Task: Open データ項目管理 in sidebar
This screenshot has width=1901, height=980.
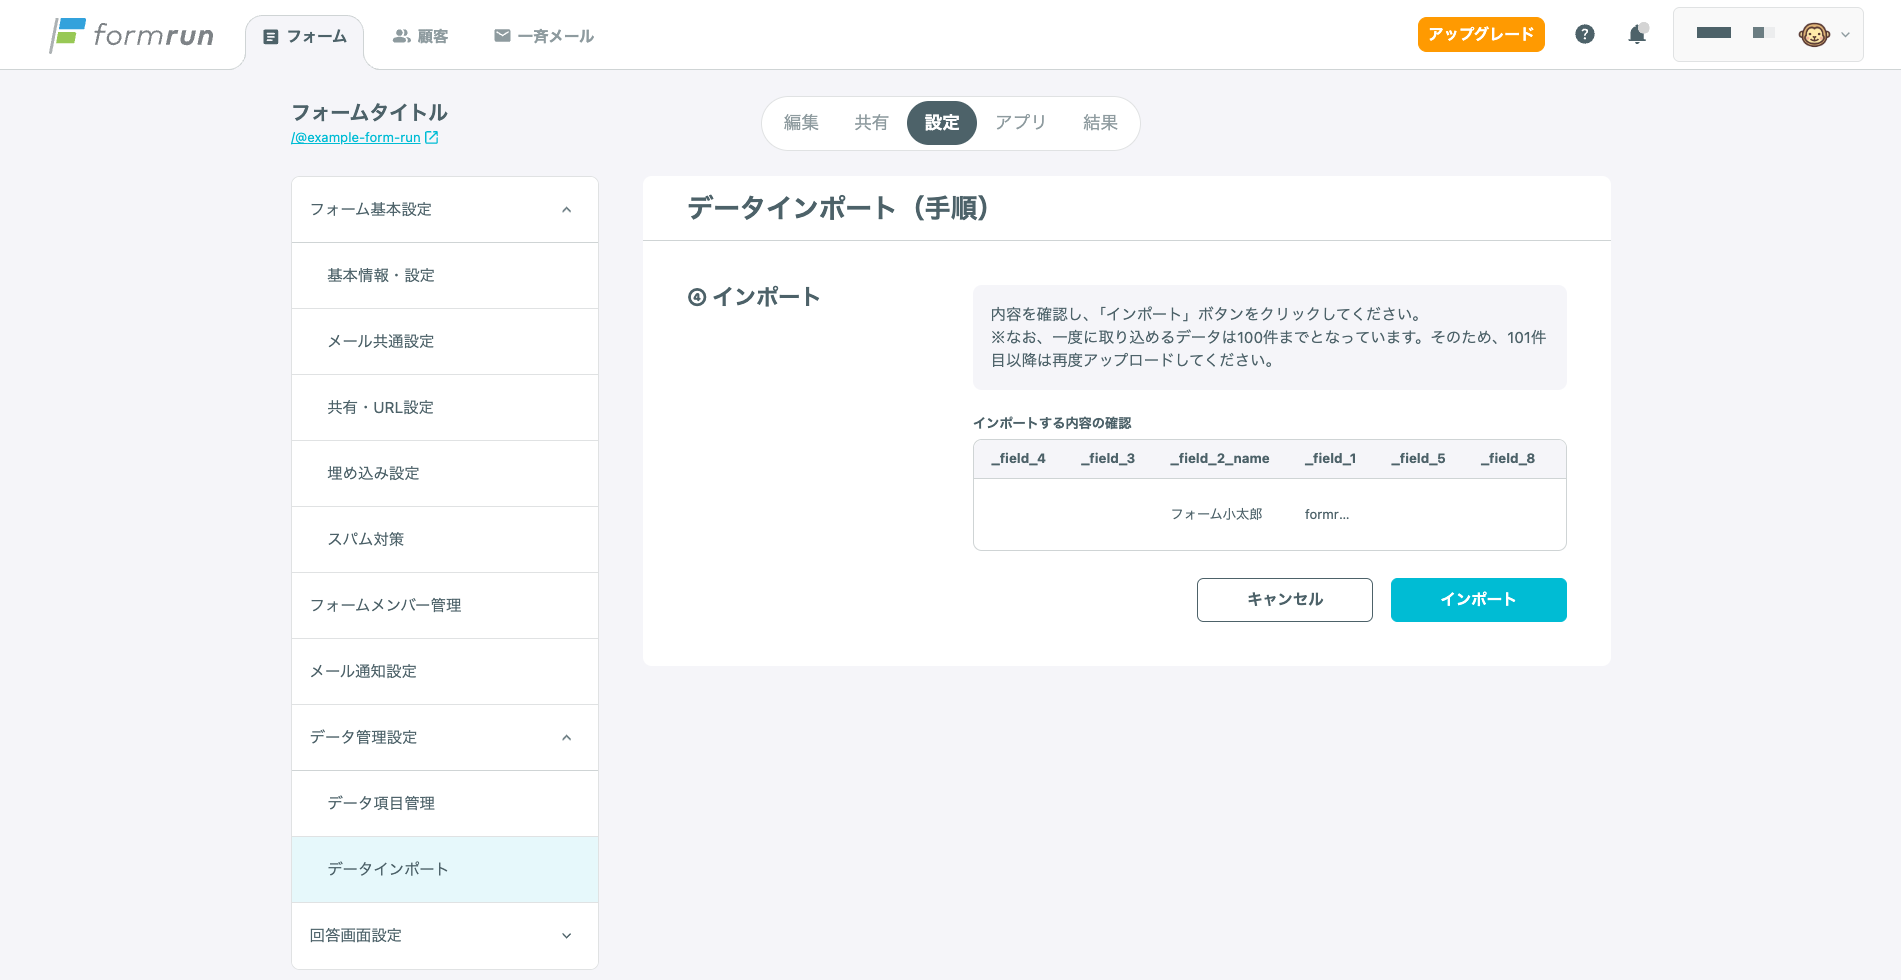Action: (x=445, y=804)
